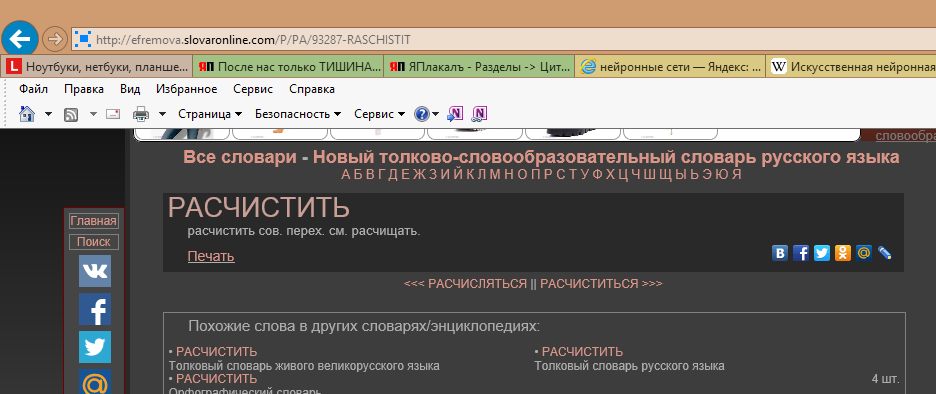Open РАСЧИСТИТЬ in великорусского языка dictionary
936x394 pixels.
tap(217, 352)
